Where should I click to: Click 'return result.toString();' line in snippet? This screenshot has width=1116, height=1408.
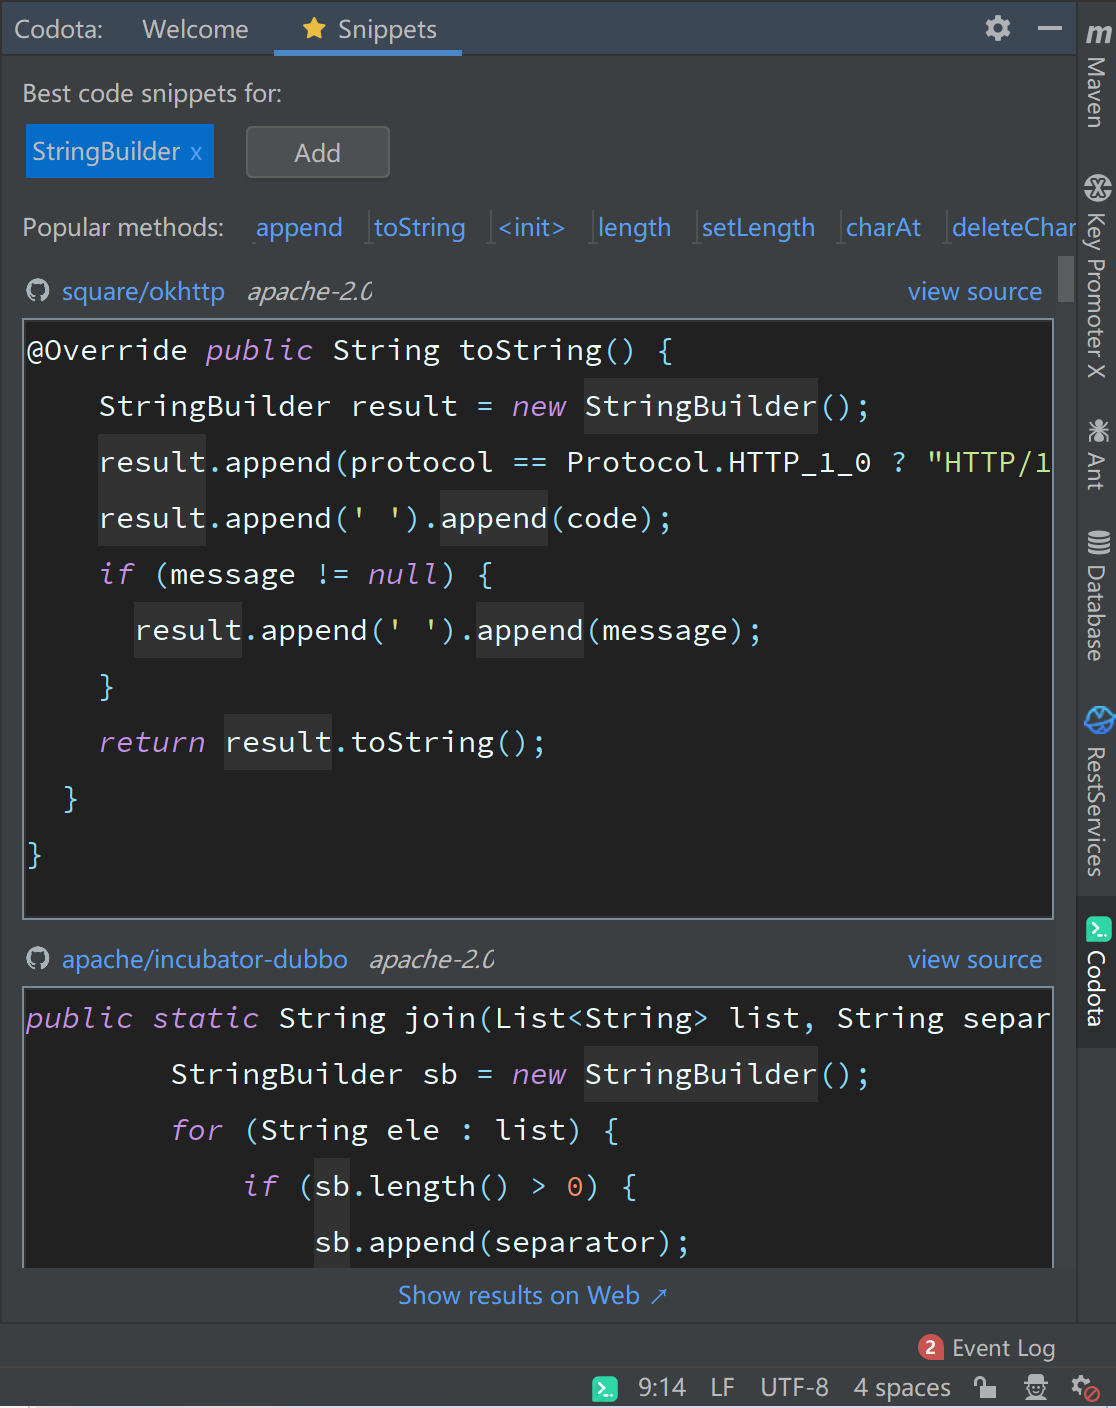[322, 742]
